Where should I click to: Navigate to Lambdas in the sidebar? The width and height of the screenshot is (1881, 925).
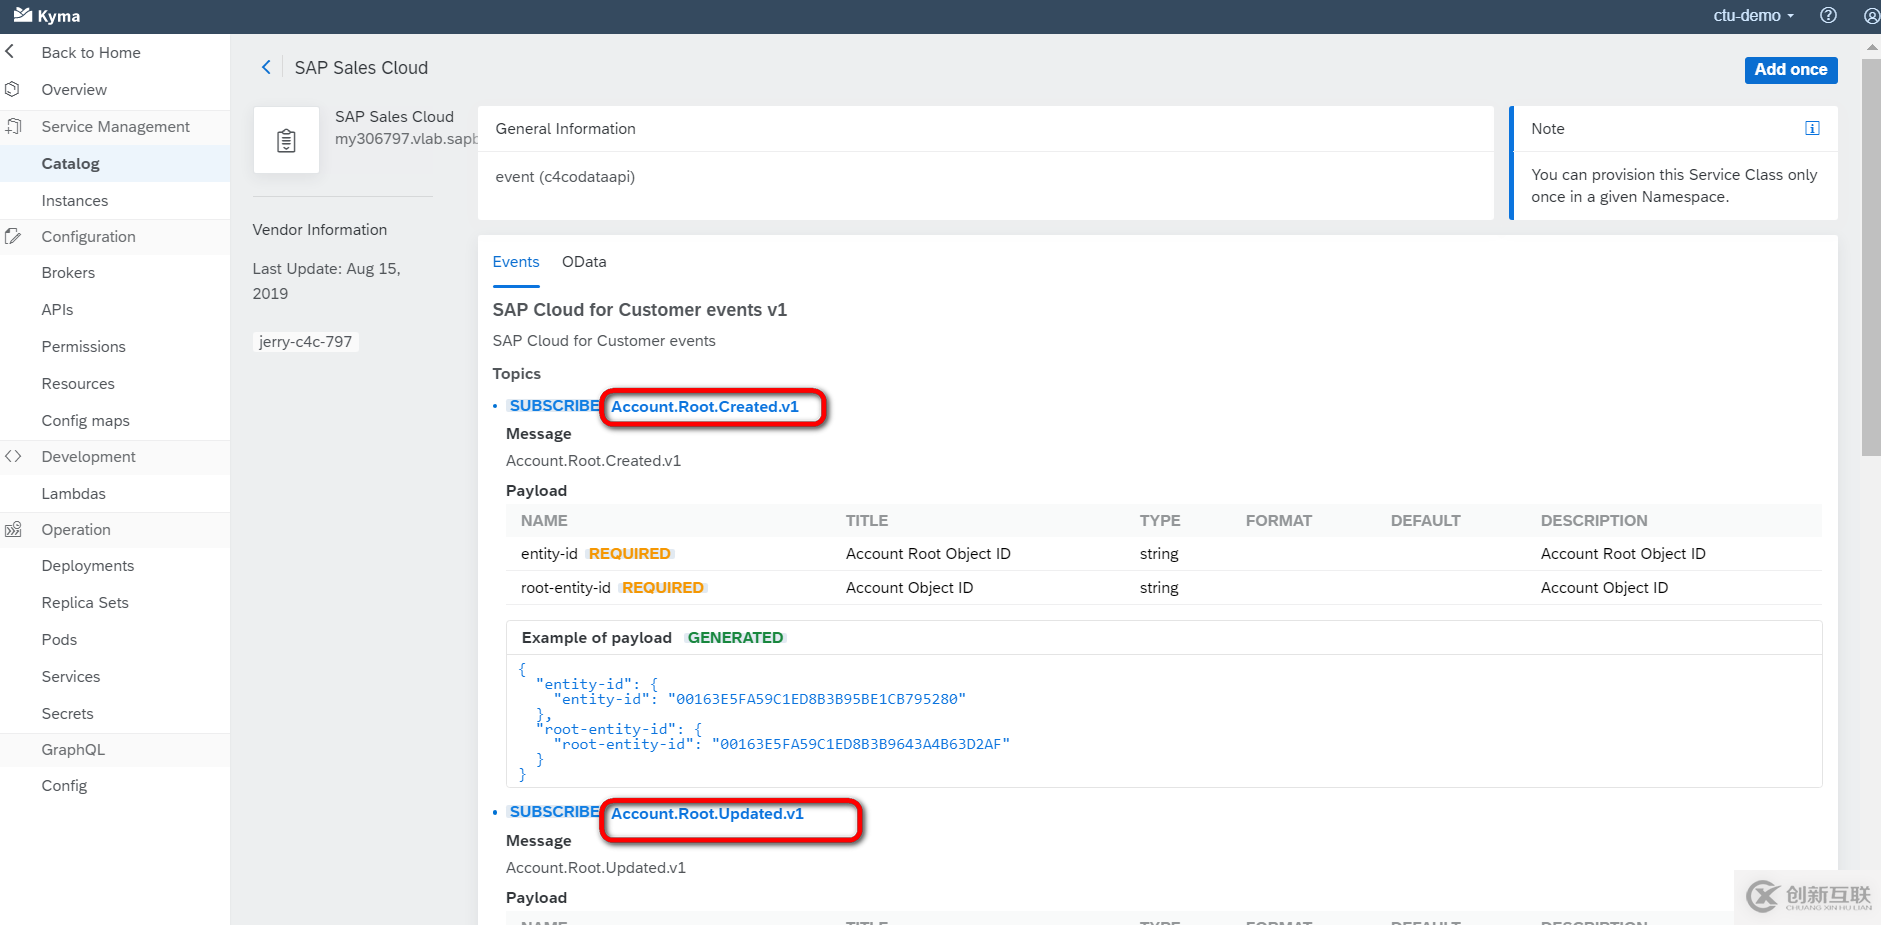(73, 493)
